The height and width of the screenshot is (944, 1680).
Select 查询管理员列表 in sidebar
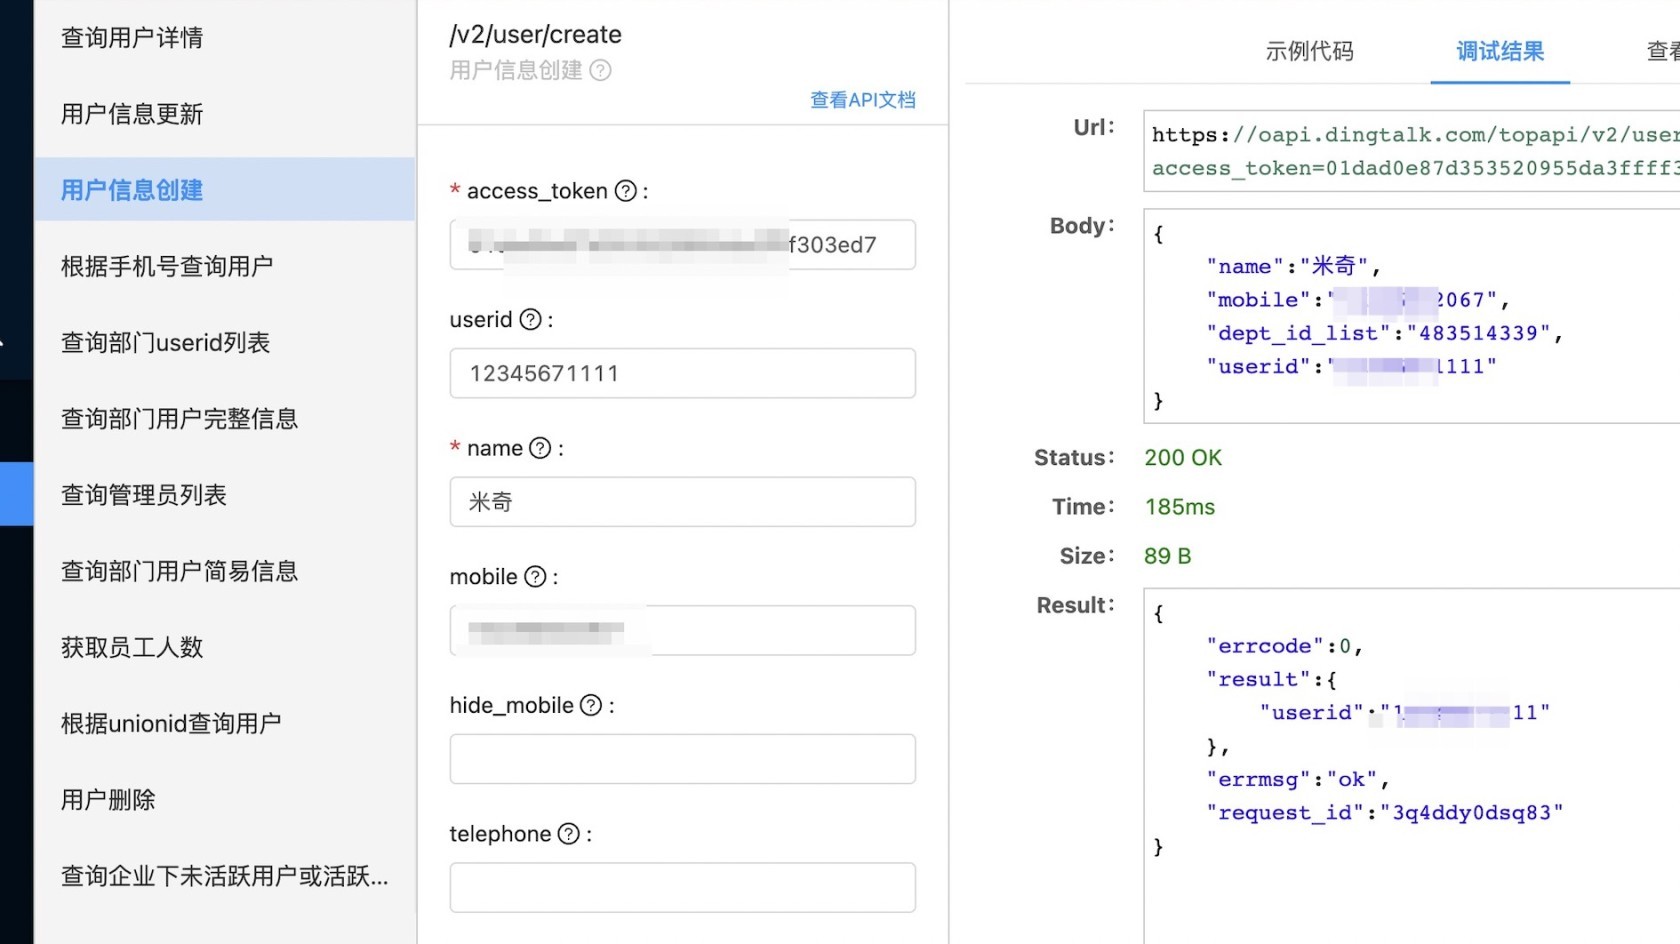click(x=144, y=495)
